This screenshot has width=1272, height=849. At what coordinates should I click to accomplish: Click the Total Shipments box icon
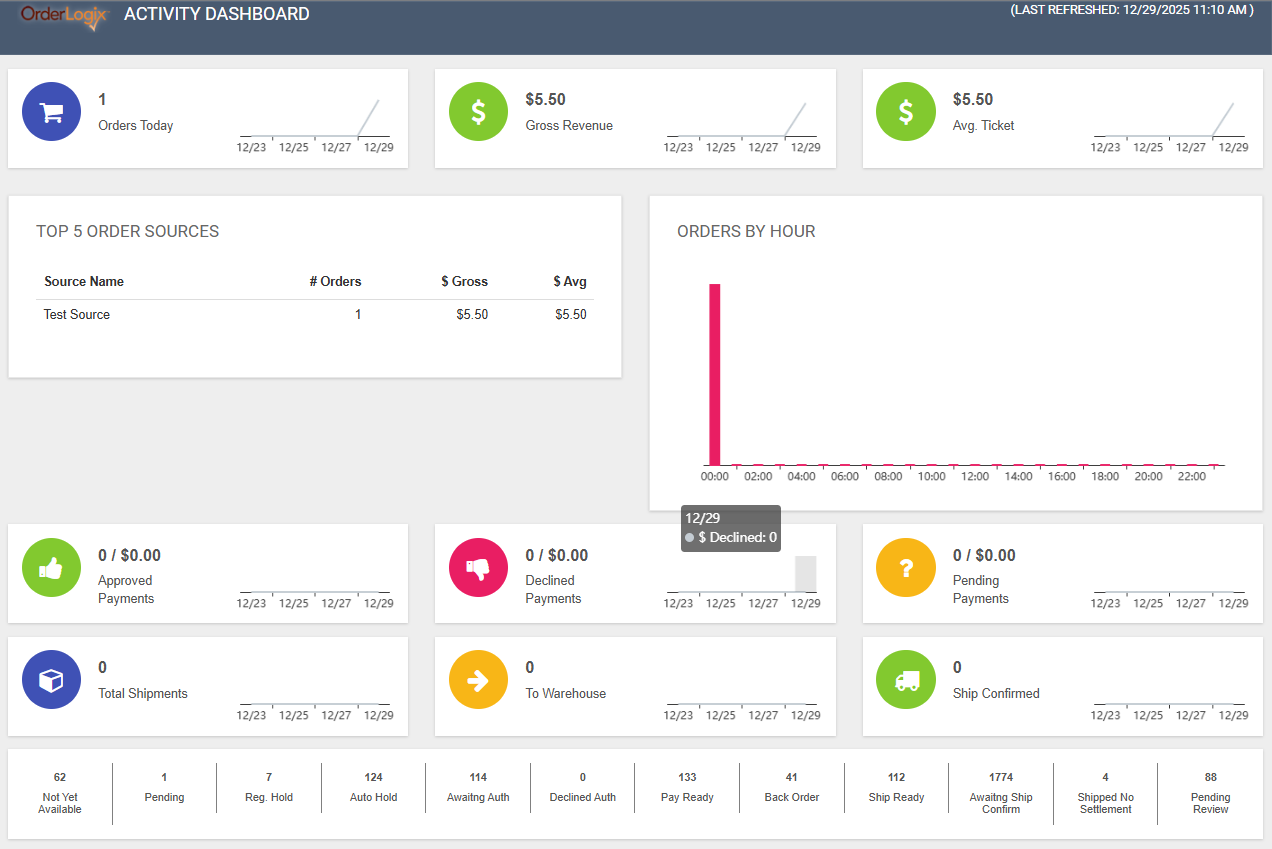click(x=51, y=680)
